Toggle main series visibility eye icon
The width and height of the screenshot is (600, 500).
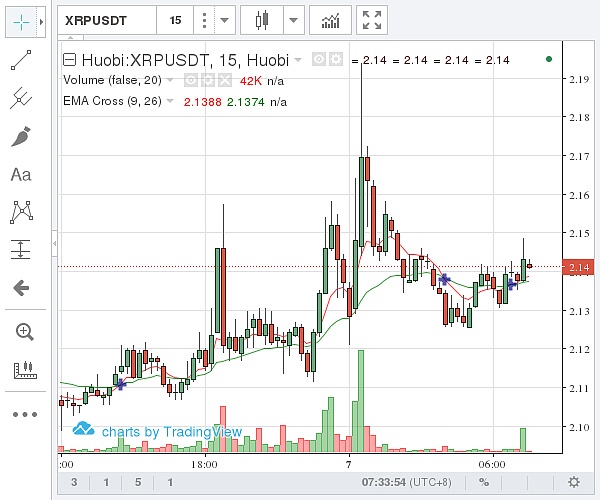point(319,59)
